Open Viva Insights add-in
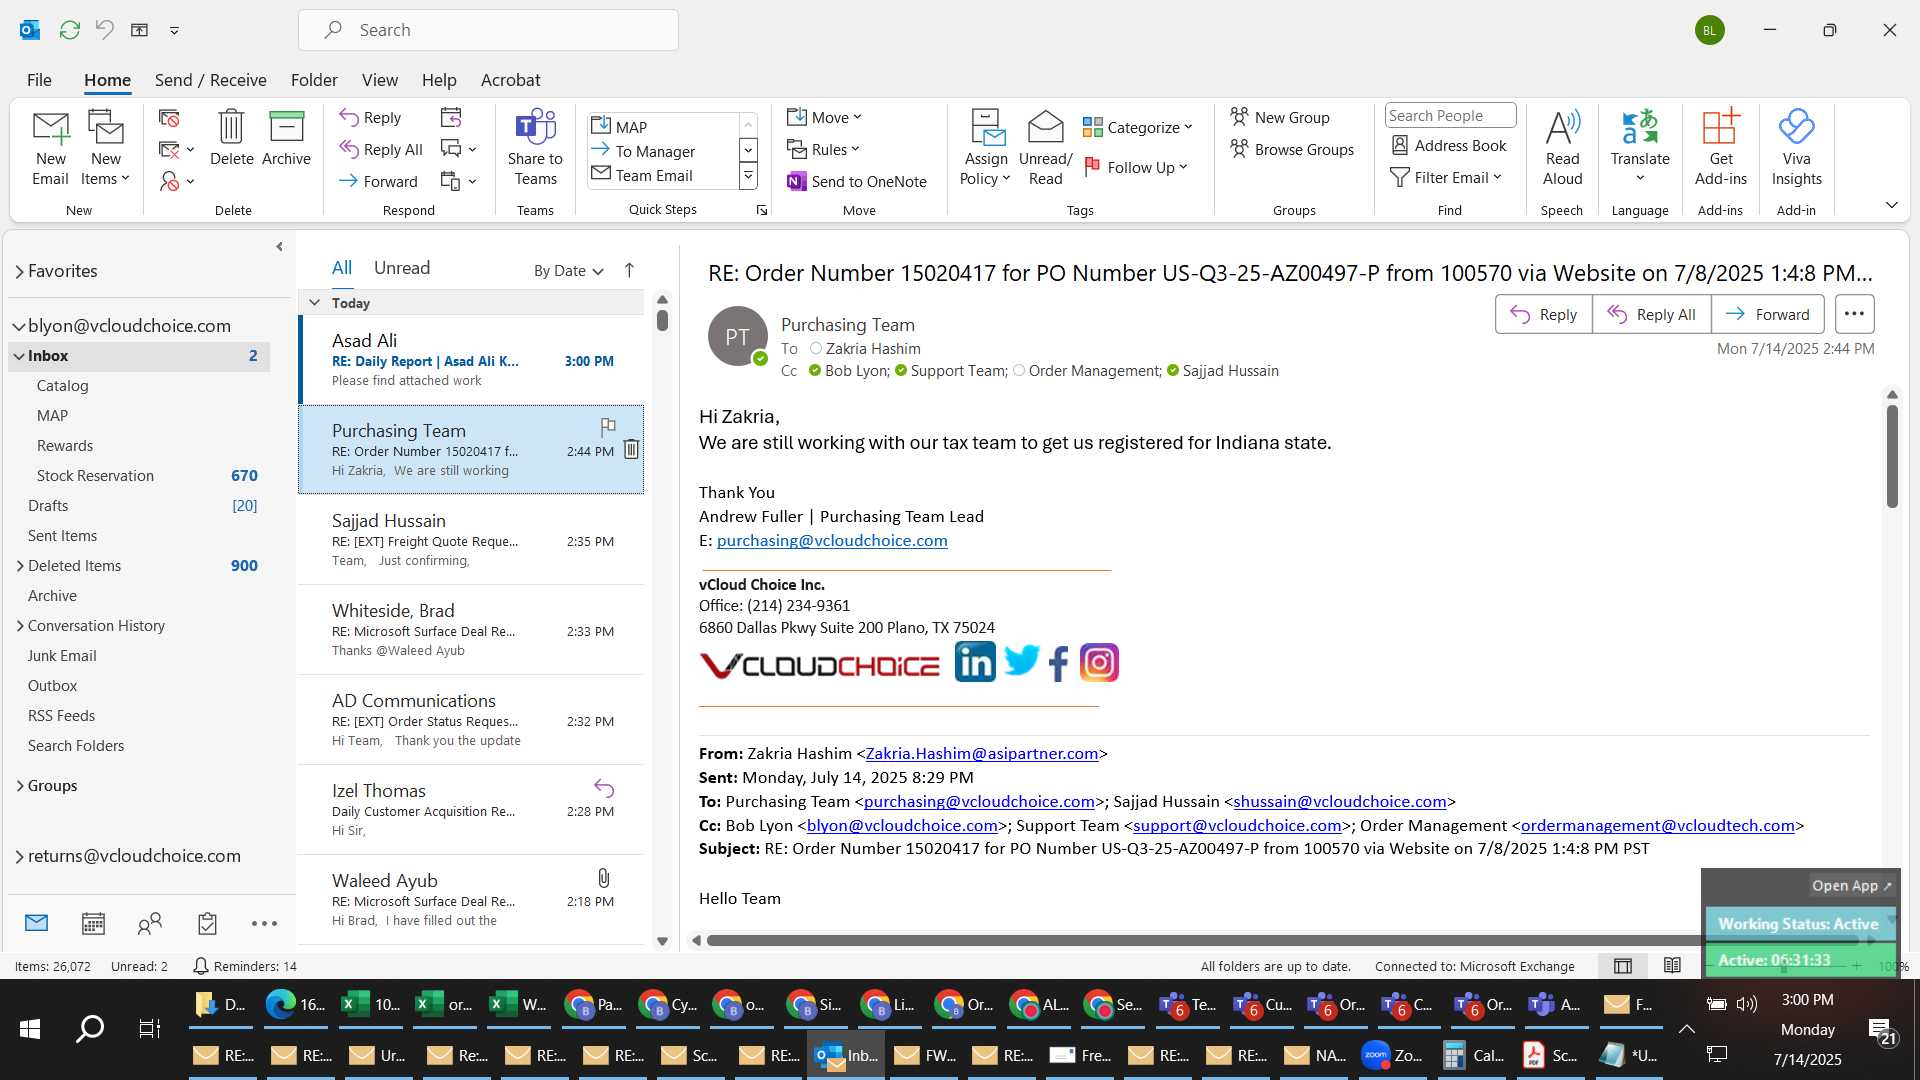 coord(1796,148)
